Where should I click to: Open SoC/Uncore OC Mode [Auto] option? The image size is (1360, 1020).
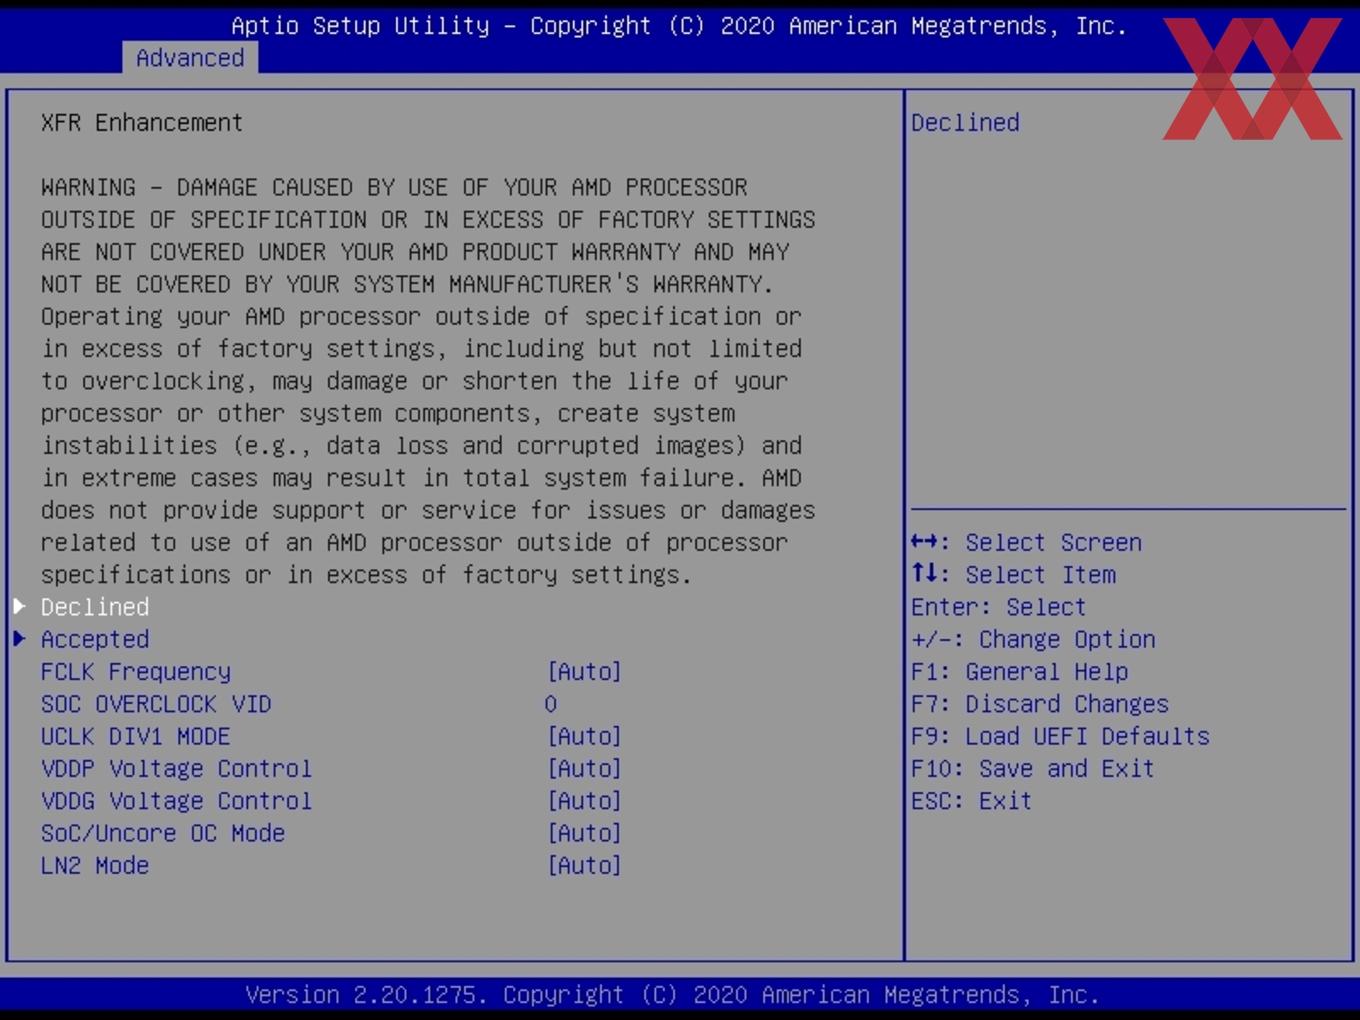point(584,833)
